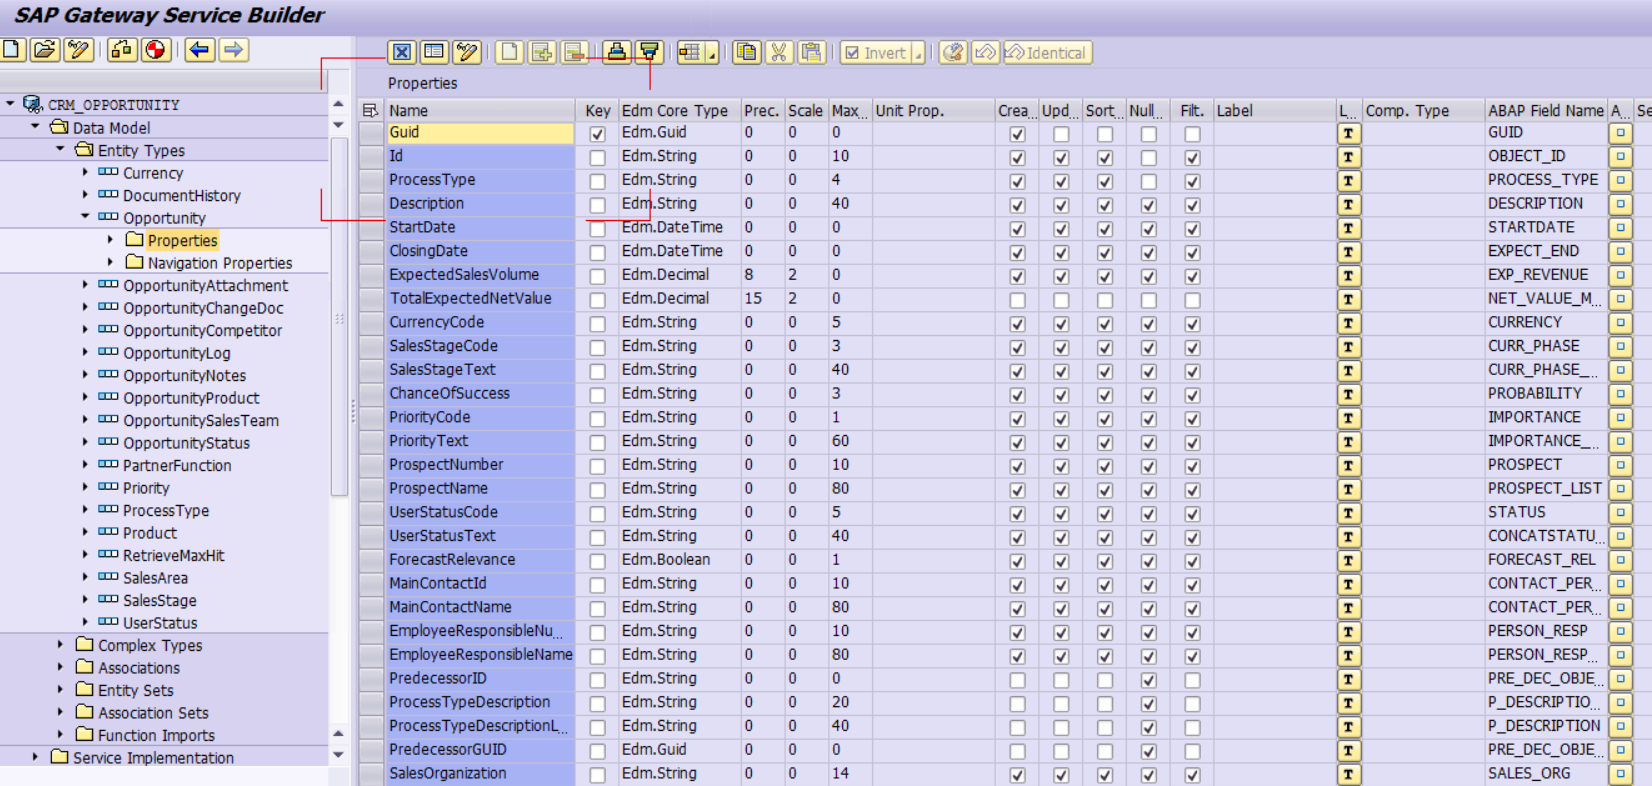Delete a row with the red-minus icon
Image resolution: width=1652 pixels, height=786 pixels.
[574, 52]
